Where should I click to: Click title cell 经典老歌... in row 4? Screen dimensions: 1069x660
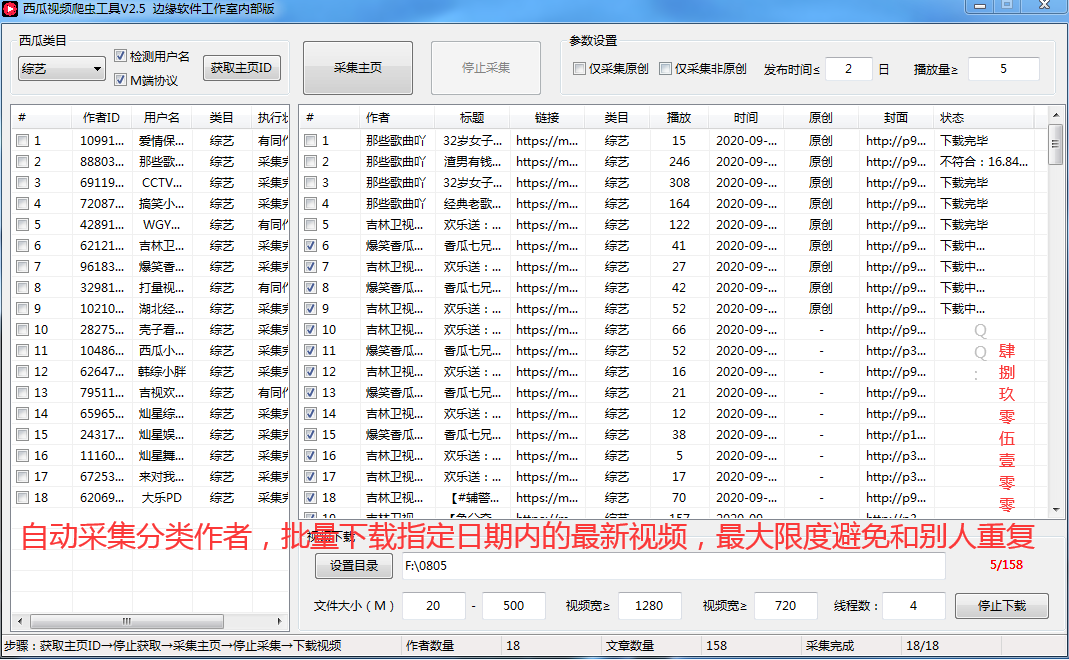tap(472, 204)
